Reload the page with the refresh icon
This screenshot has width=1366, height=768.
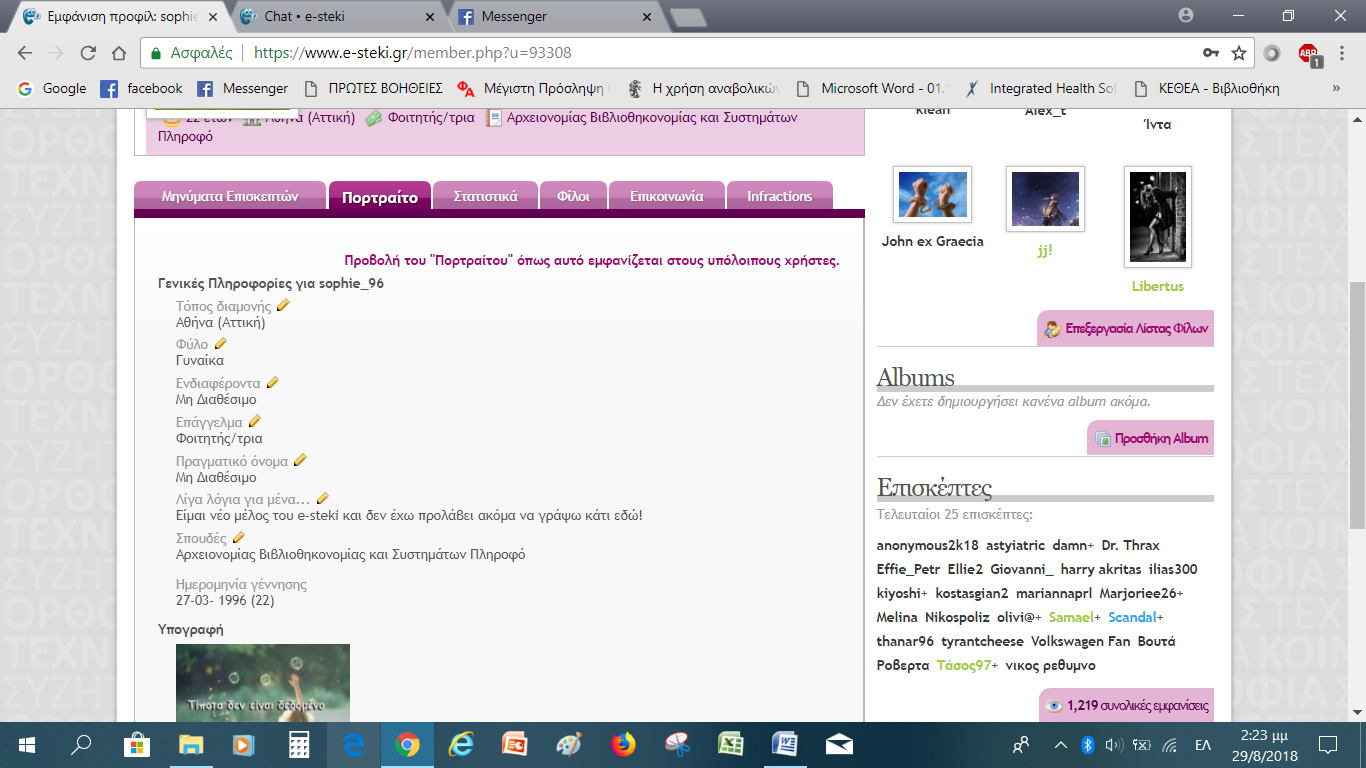pos(88,53)
